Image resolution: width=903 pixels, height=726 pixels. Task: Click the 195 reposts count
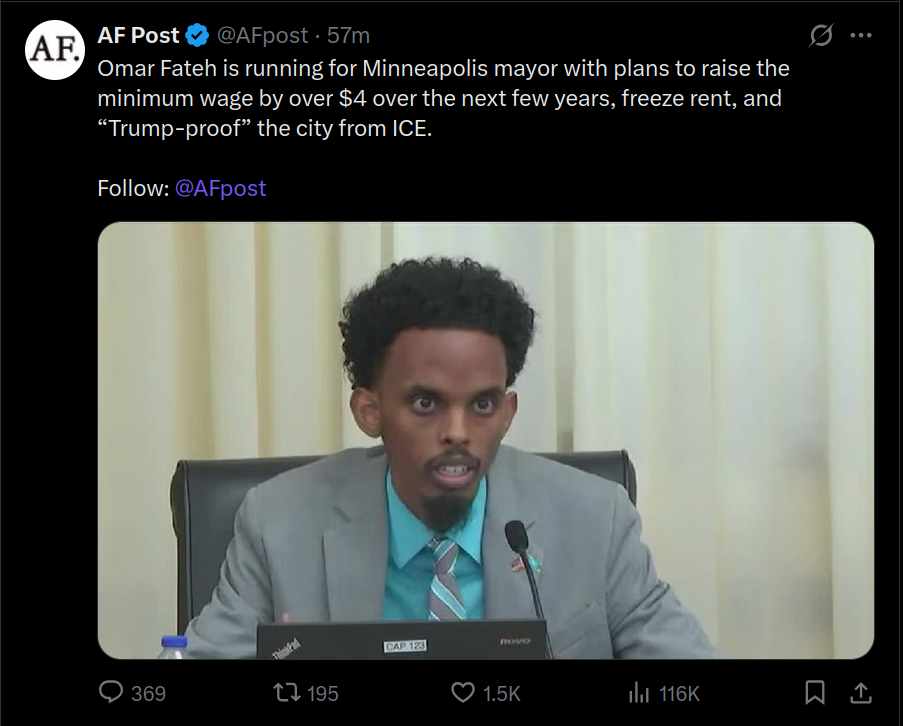(x=322, y=693)
